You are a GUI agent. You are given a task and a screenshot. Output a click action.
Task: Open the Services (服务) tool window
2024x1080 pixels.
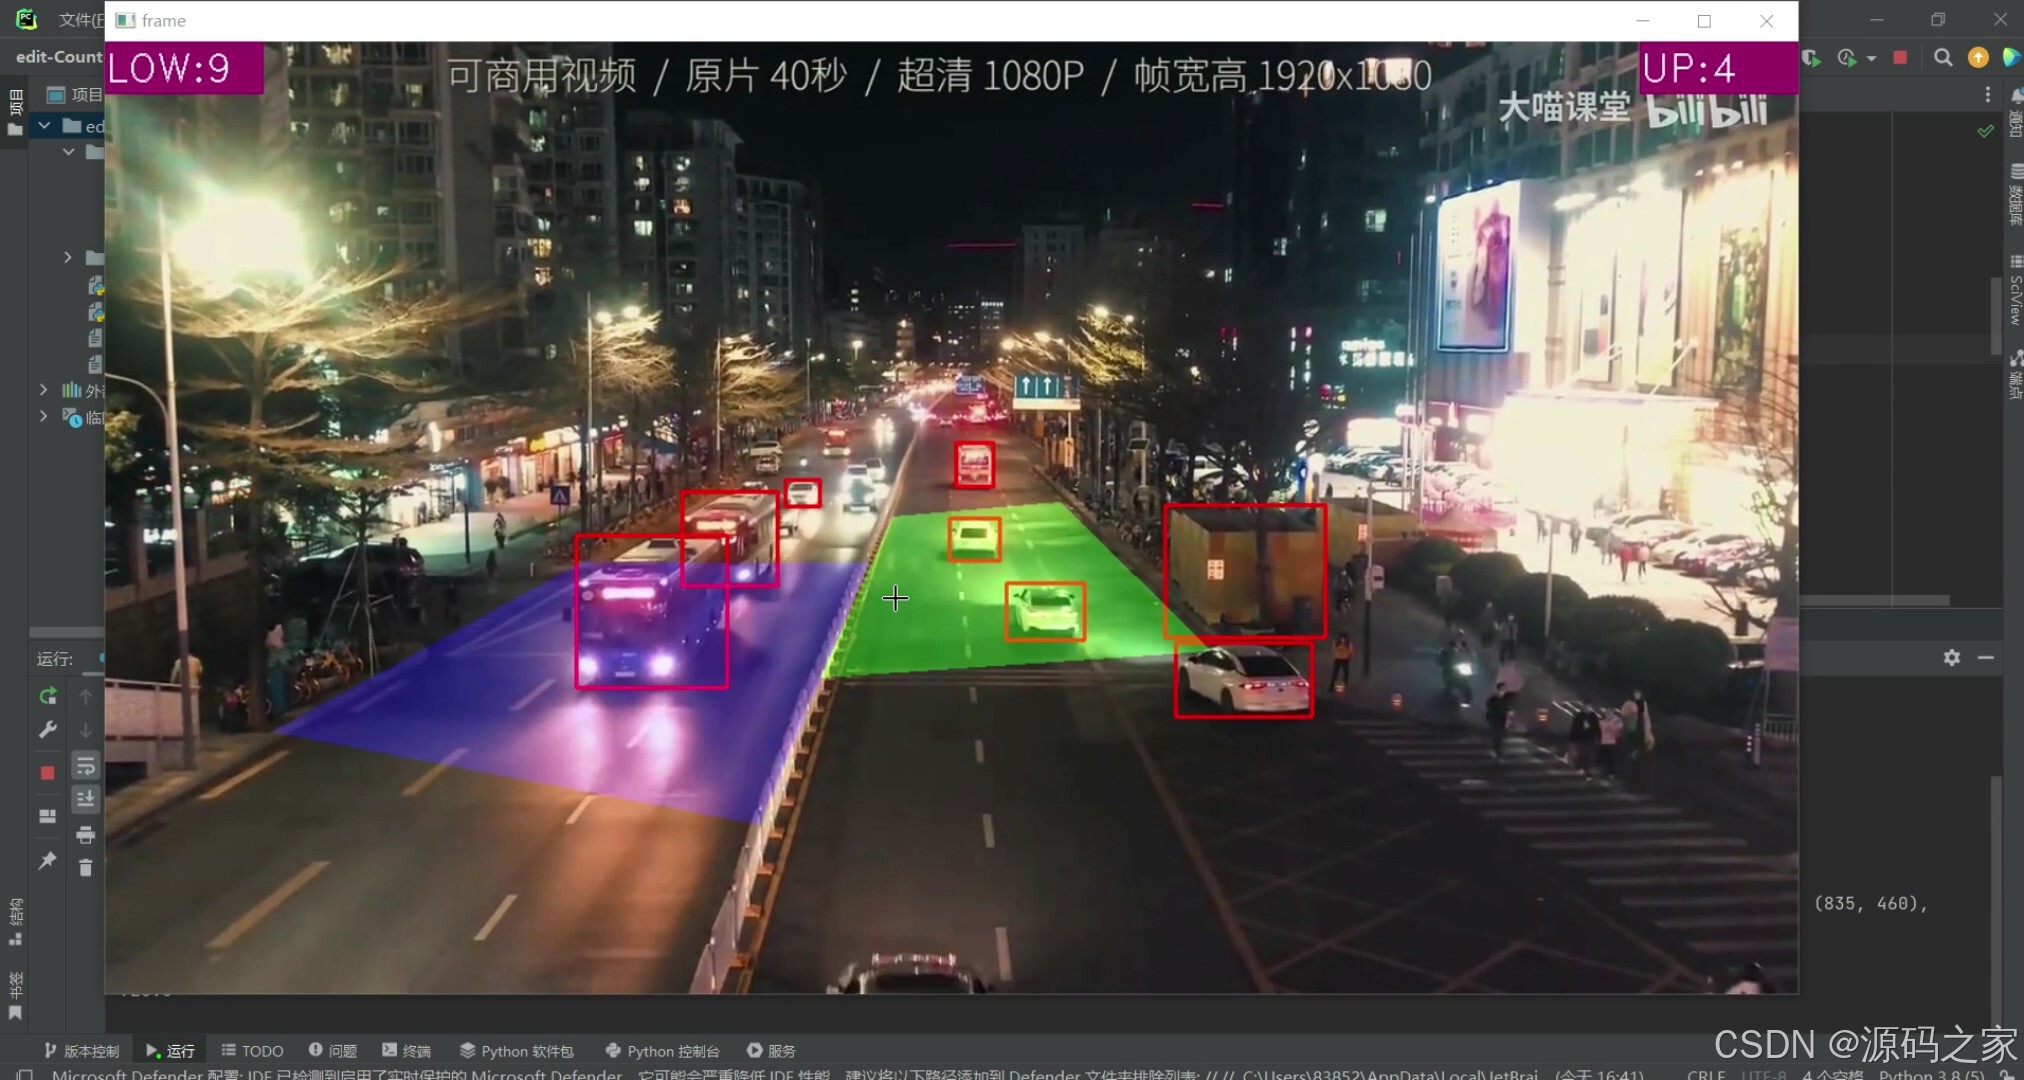click(772, 1051)
